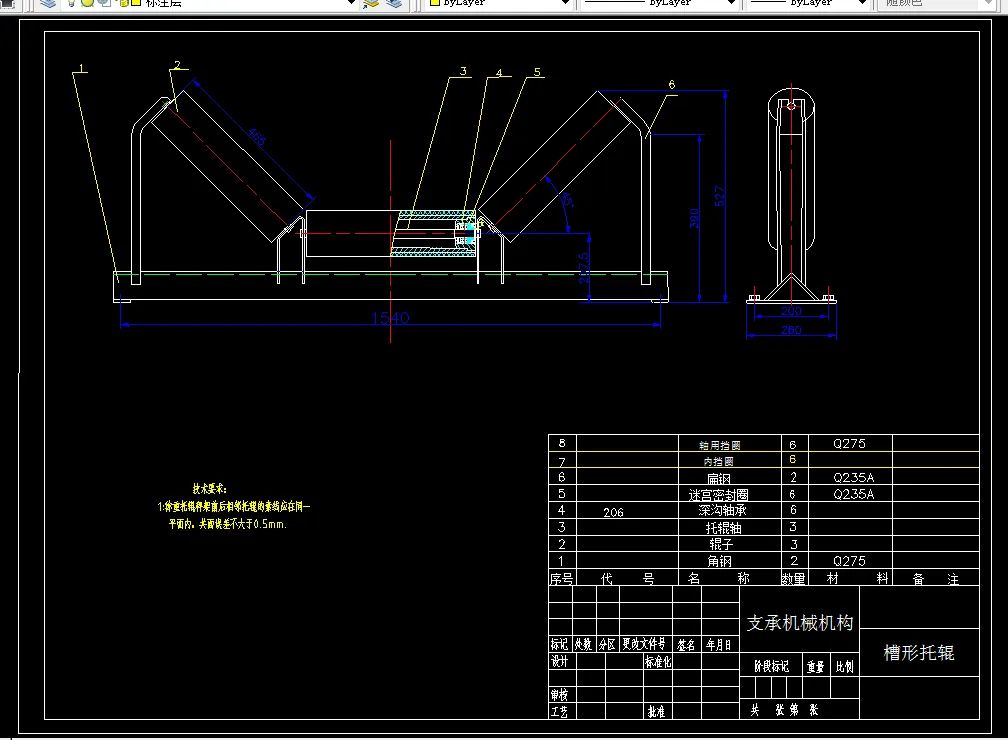Click part balloon number 4
Viewport: 1008px width, 740px height.
pos(499,73)
